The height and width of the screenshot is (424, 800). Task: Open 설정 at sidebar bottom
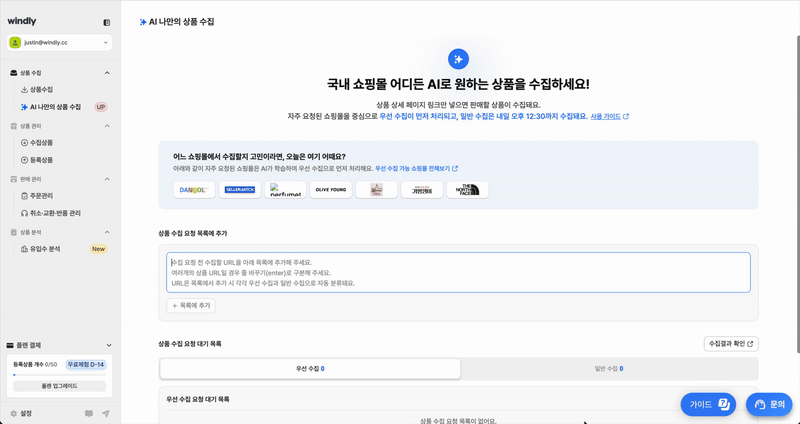pyautogui.click(x=21, y=414)
